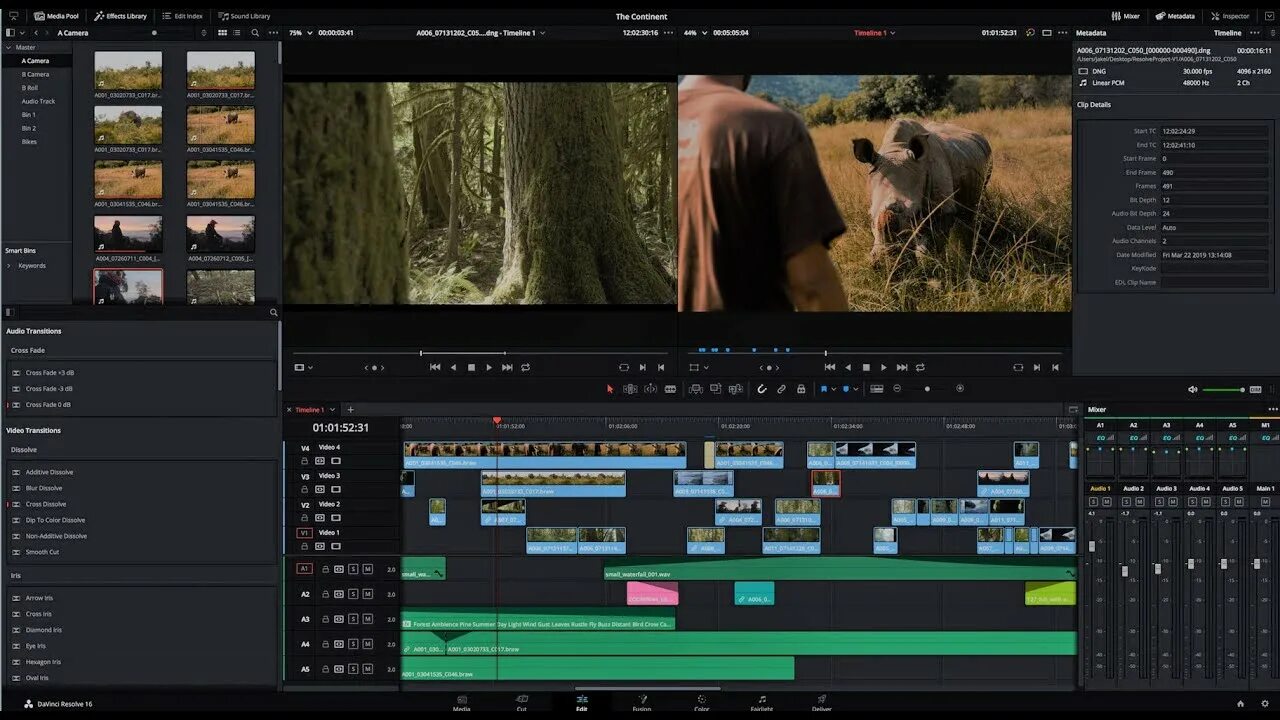The height and width of the screenshot is (720, 1280).
Task: Toggle loop playback in source viewer
Action: [x=525, y=367]
